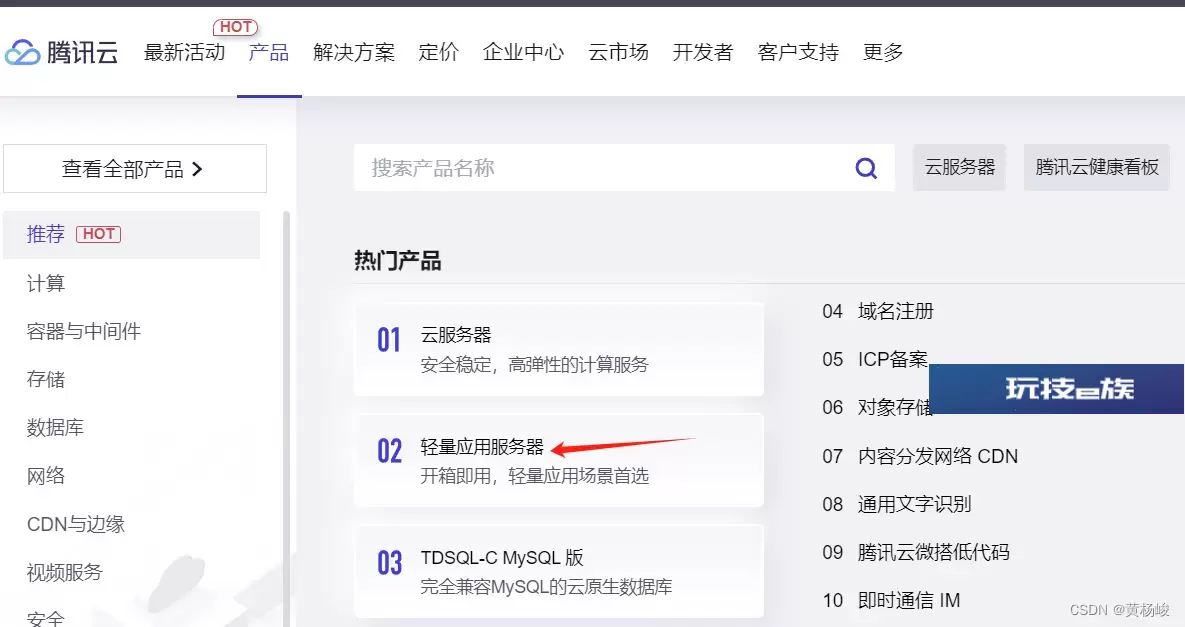The image size is (1185, 627).
Task: Open 03 TDSQL-C MySQL 版 card
Action: pos(558,571)
